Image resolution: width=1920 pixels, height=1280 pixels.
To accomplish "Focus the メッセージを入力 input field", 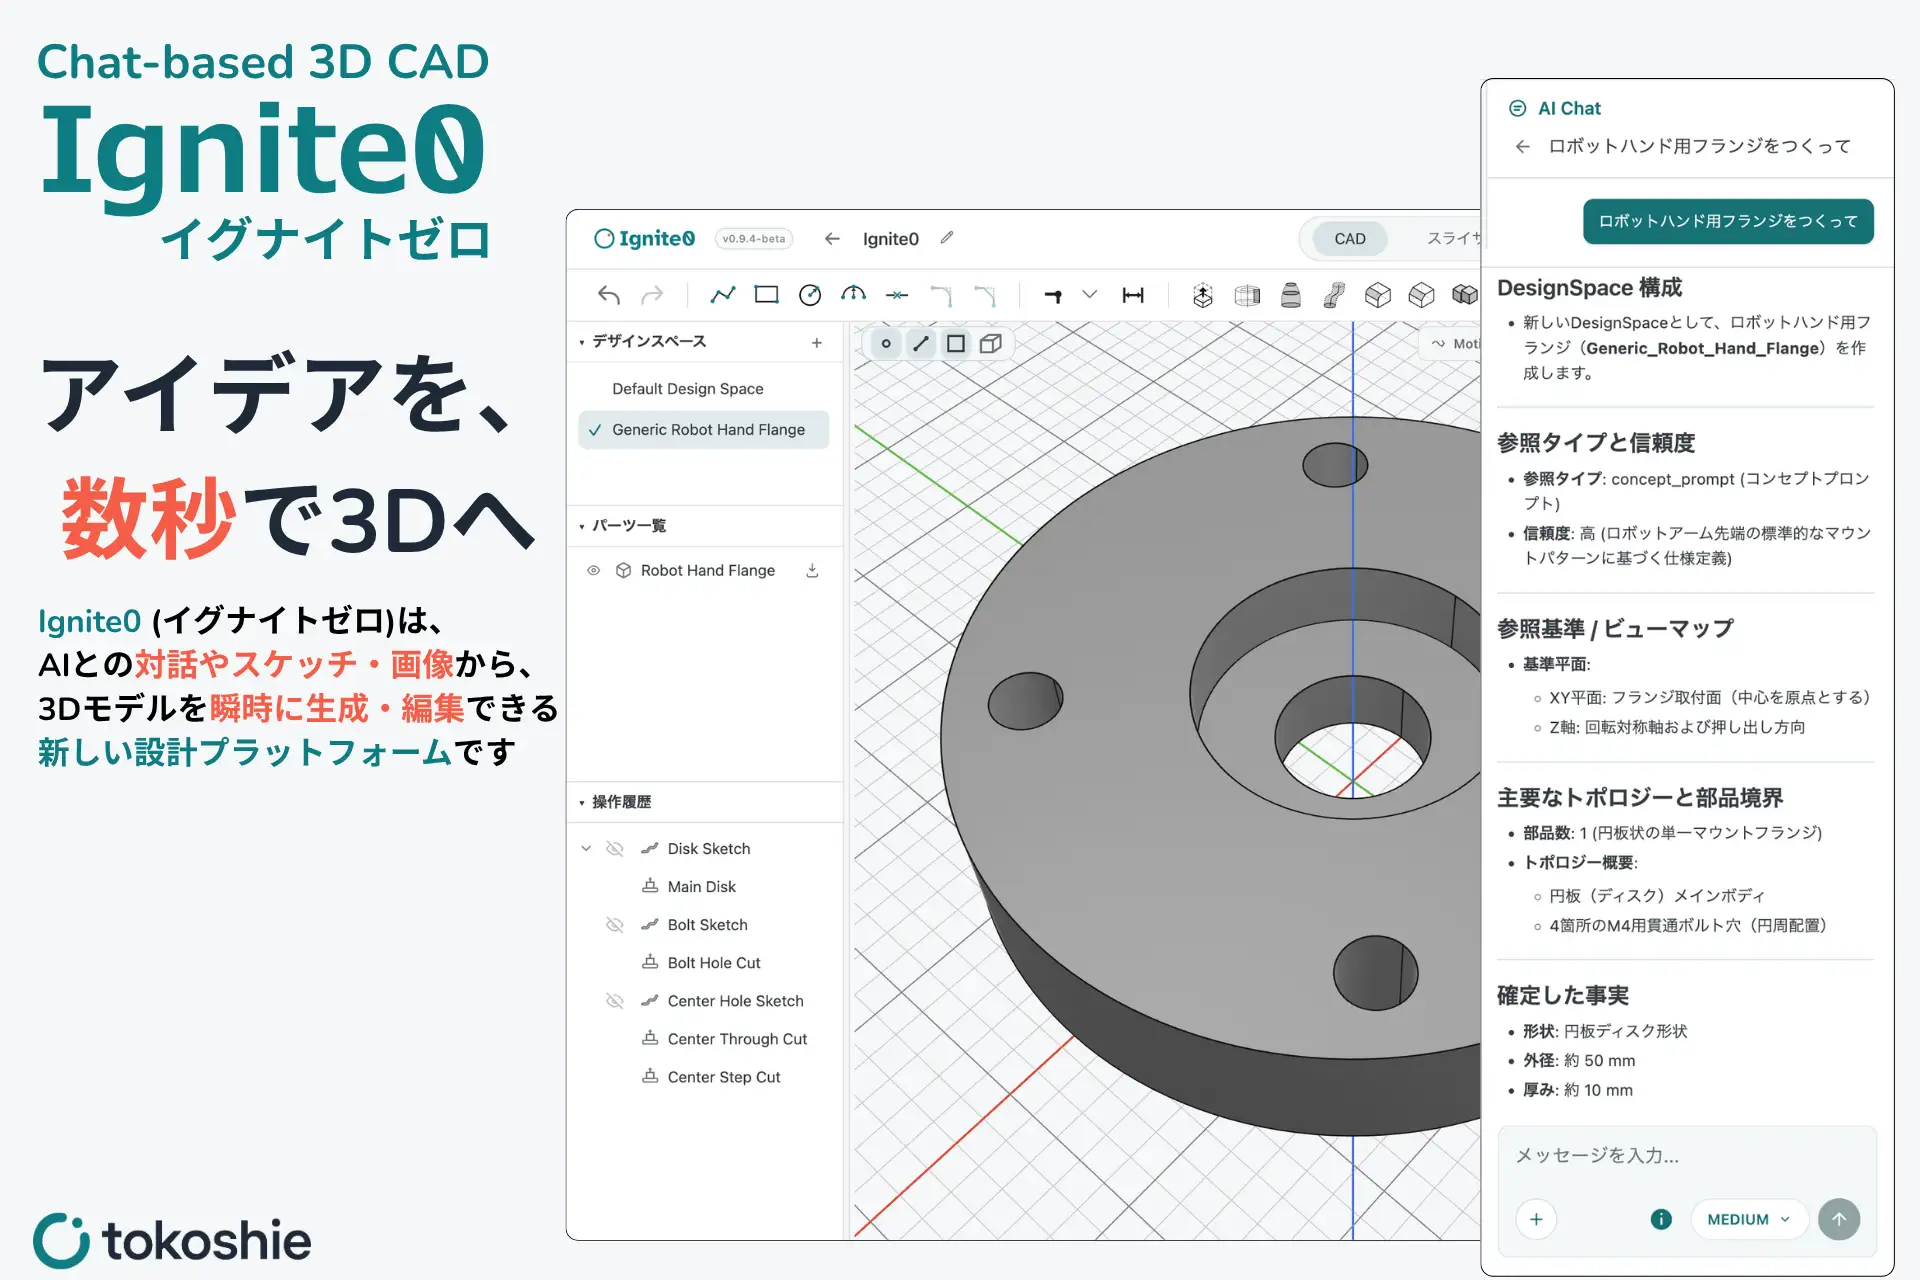I will click(x=1686, y=1156).
